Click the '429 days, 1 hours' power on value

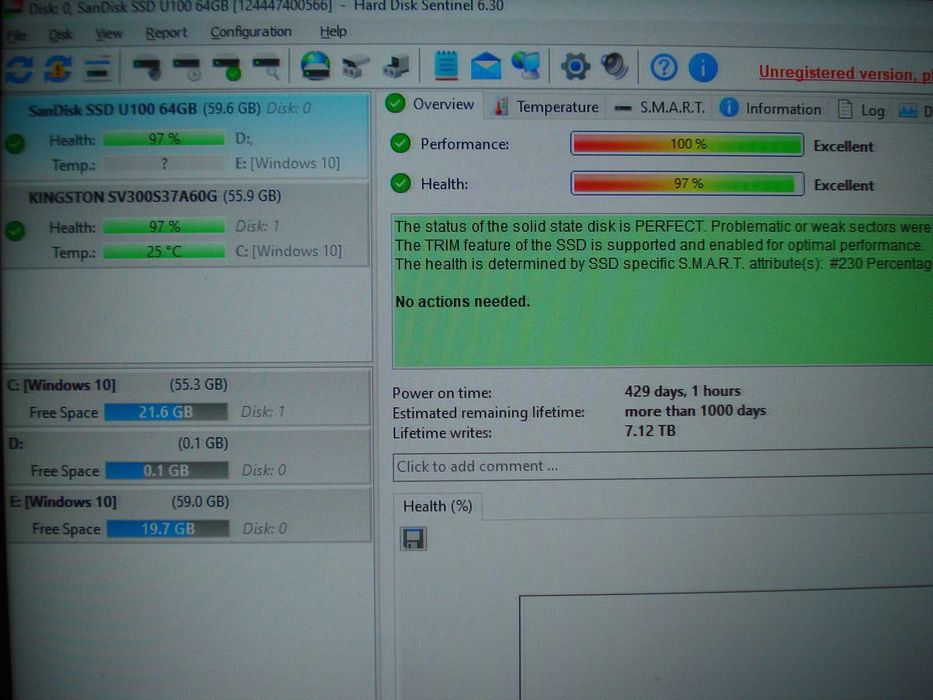click(682, 391)
